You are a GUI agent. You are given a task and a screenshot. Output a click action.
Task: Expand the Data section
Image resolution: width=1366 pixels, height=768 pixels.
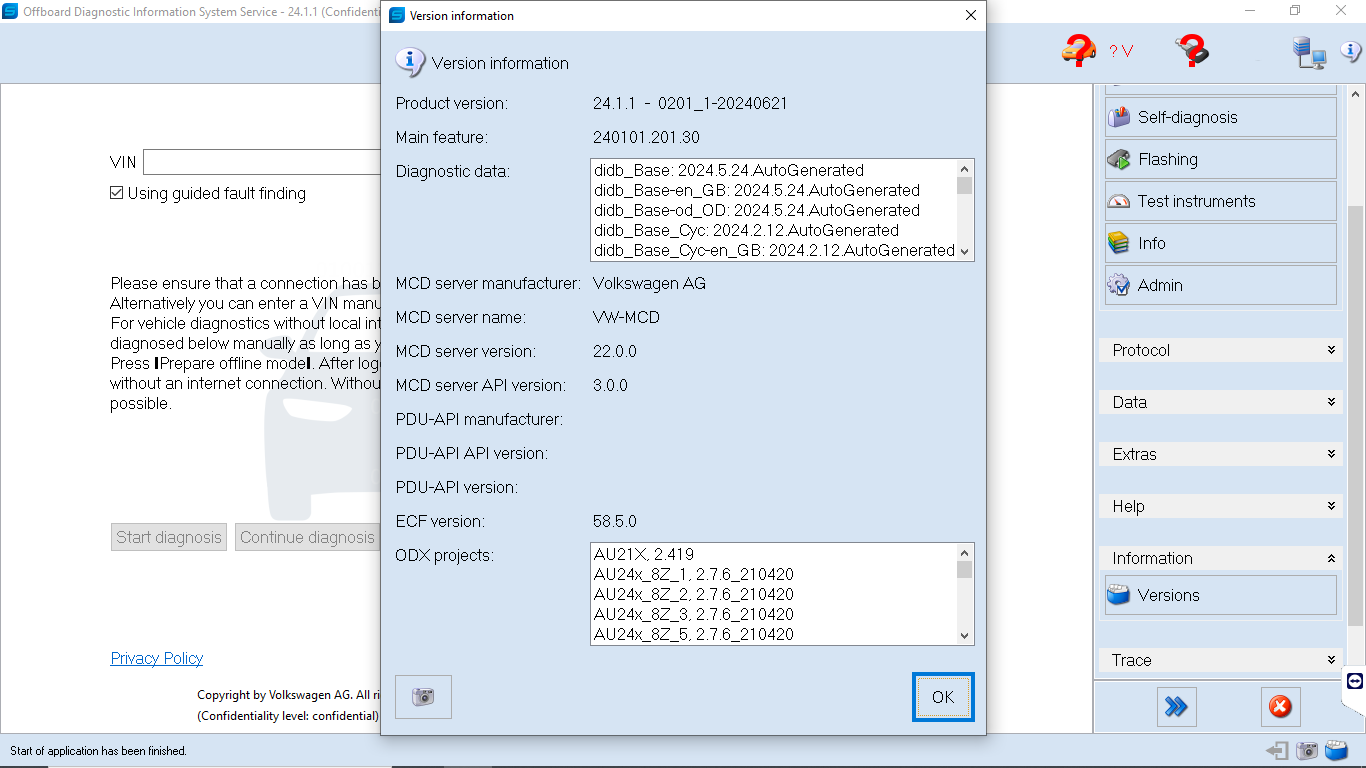coord(1220,402)
